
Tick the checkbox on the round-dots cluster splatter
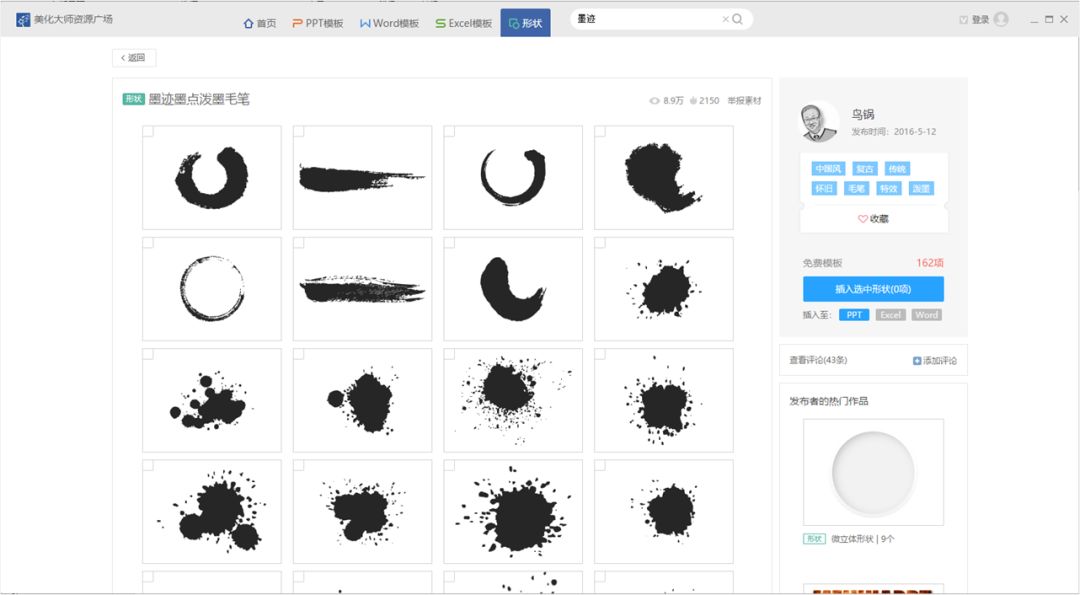pos(148,354)
